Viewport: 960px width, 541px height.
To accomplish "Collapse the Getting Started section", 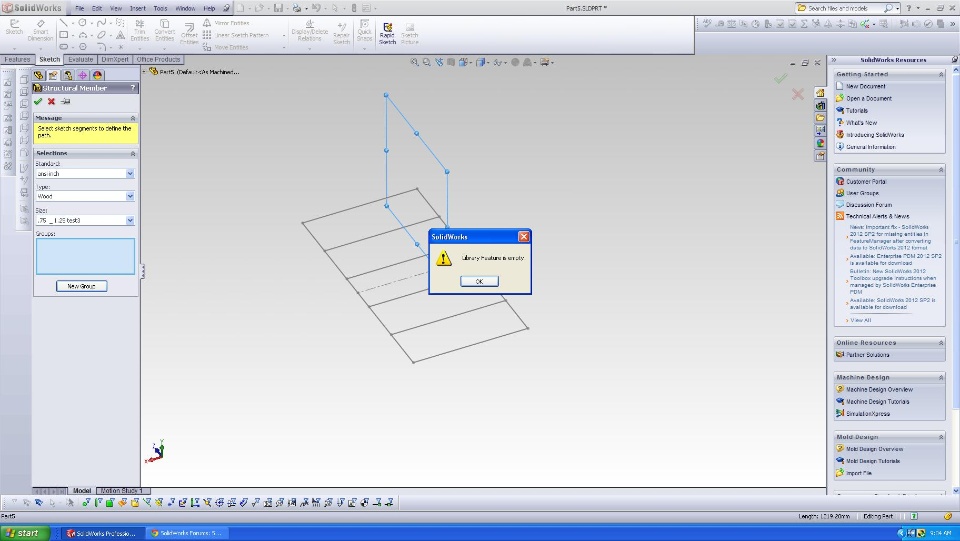I will click(941, 75).
